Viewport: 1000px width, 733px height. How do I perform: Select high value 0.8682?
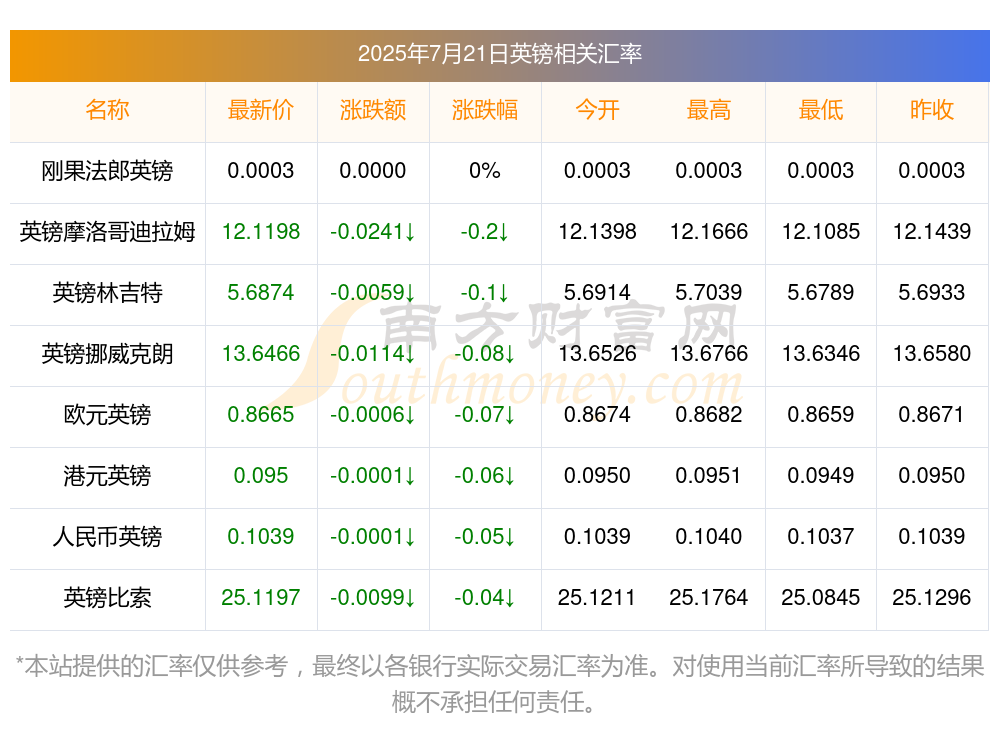click(x=709, y=415)
